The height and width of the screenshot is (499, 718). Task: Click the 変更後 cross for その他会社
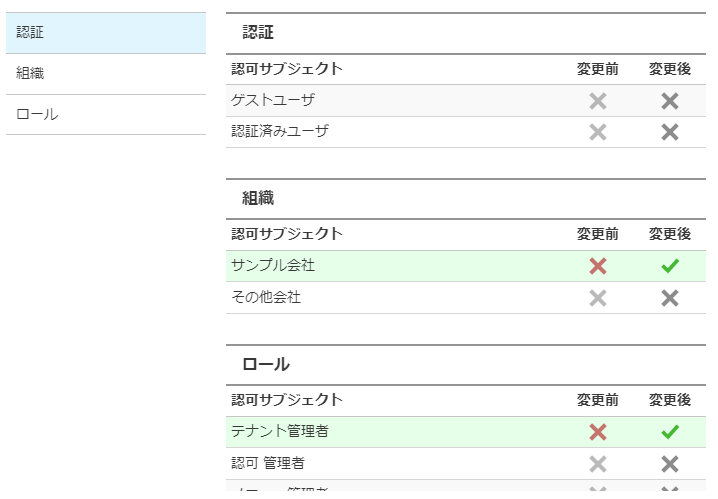[x=669, y=298]
